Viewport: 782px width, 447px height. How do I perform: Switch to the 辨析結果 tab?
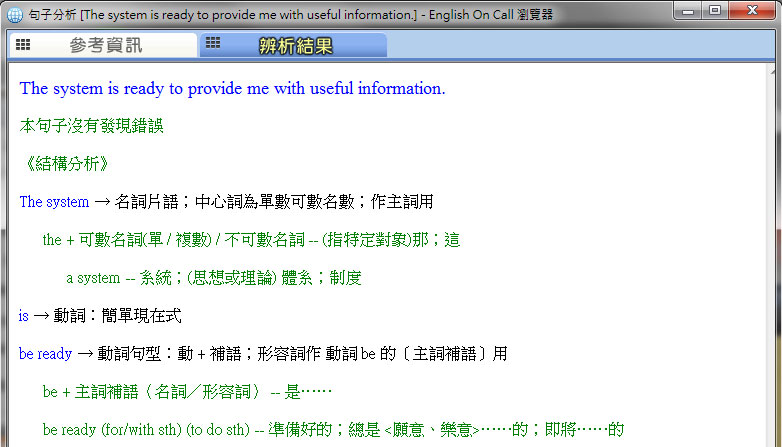tap(293, 45)
